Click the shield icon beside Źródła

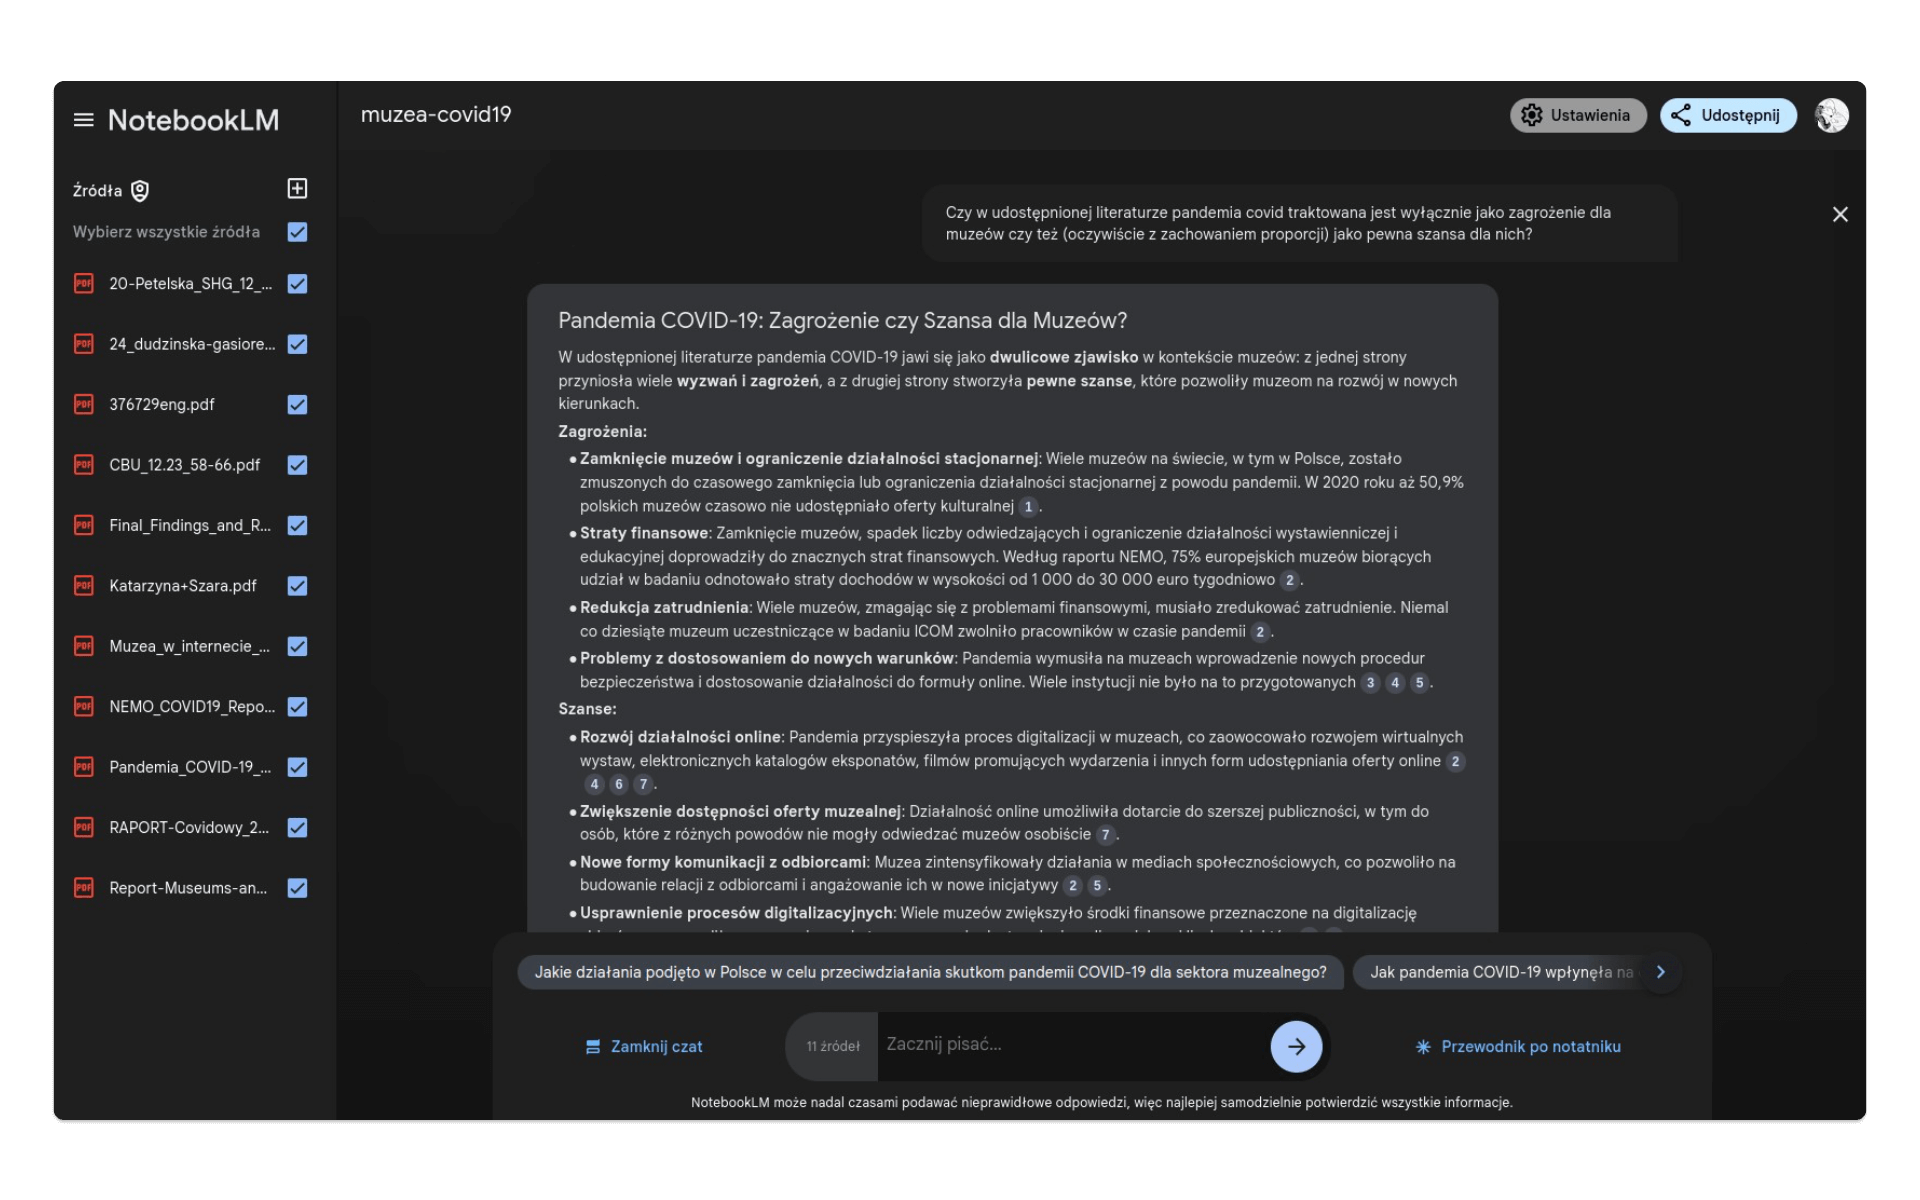[140, 190]
